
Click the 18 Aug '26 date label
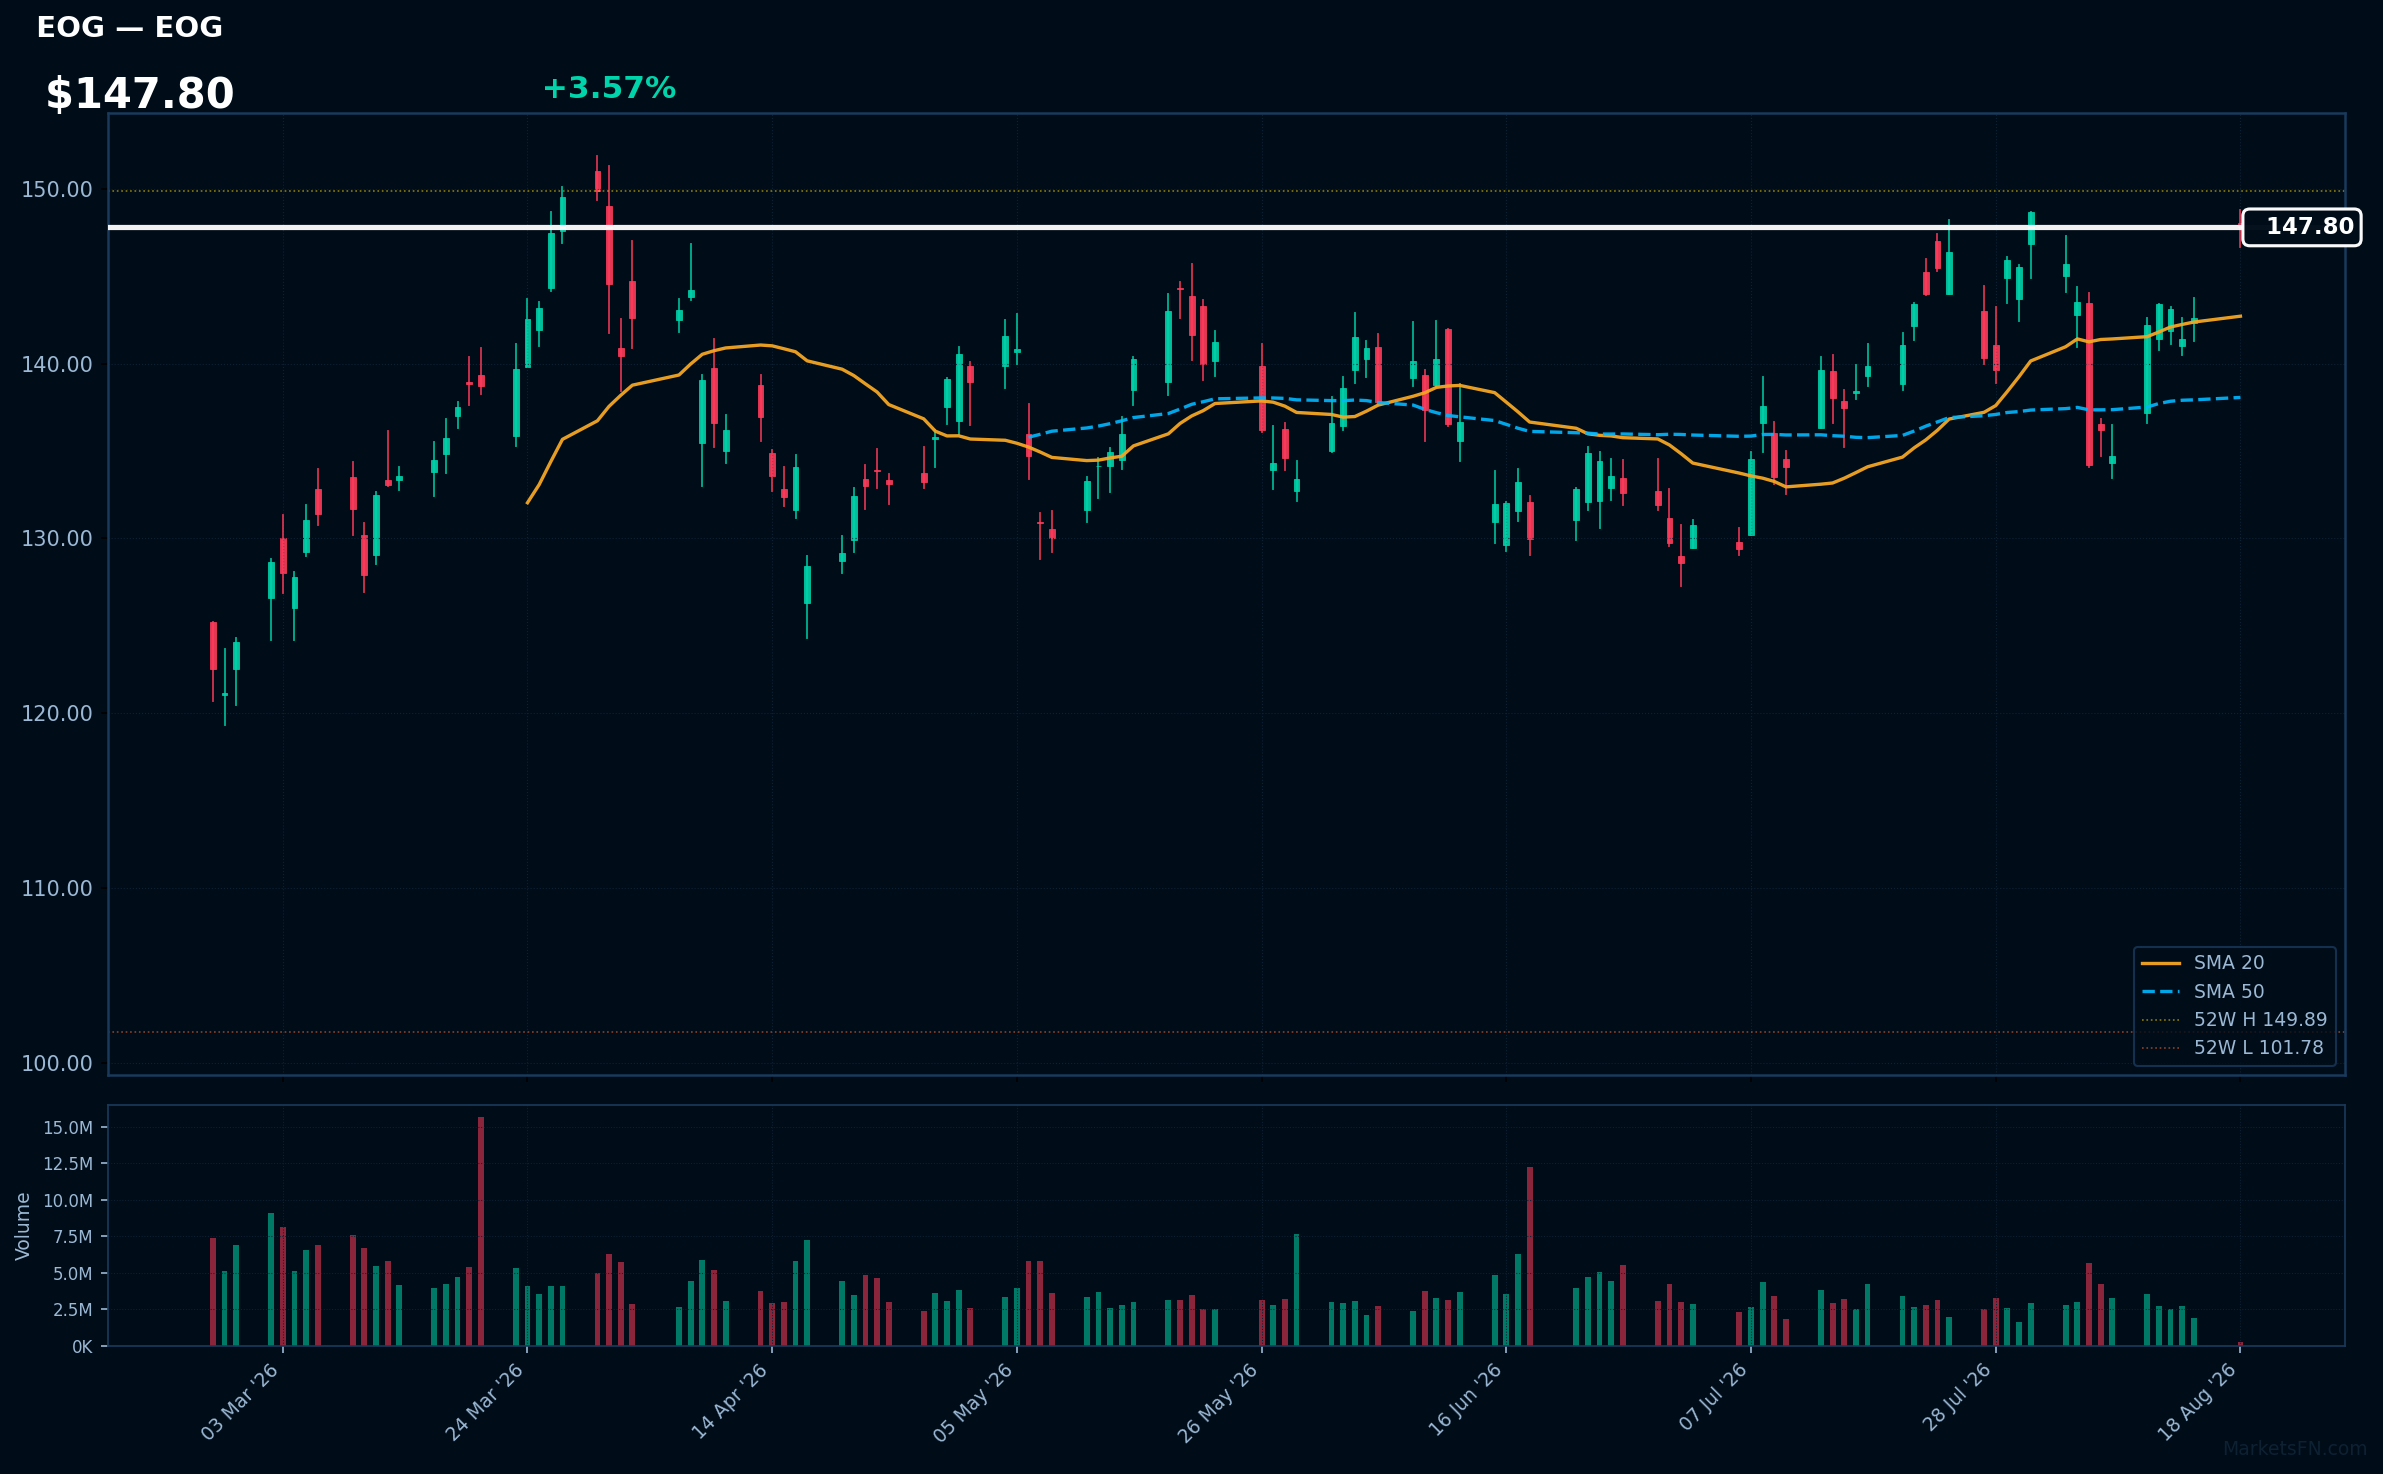click(2197, 1402)
